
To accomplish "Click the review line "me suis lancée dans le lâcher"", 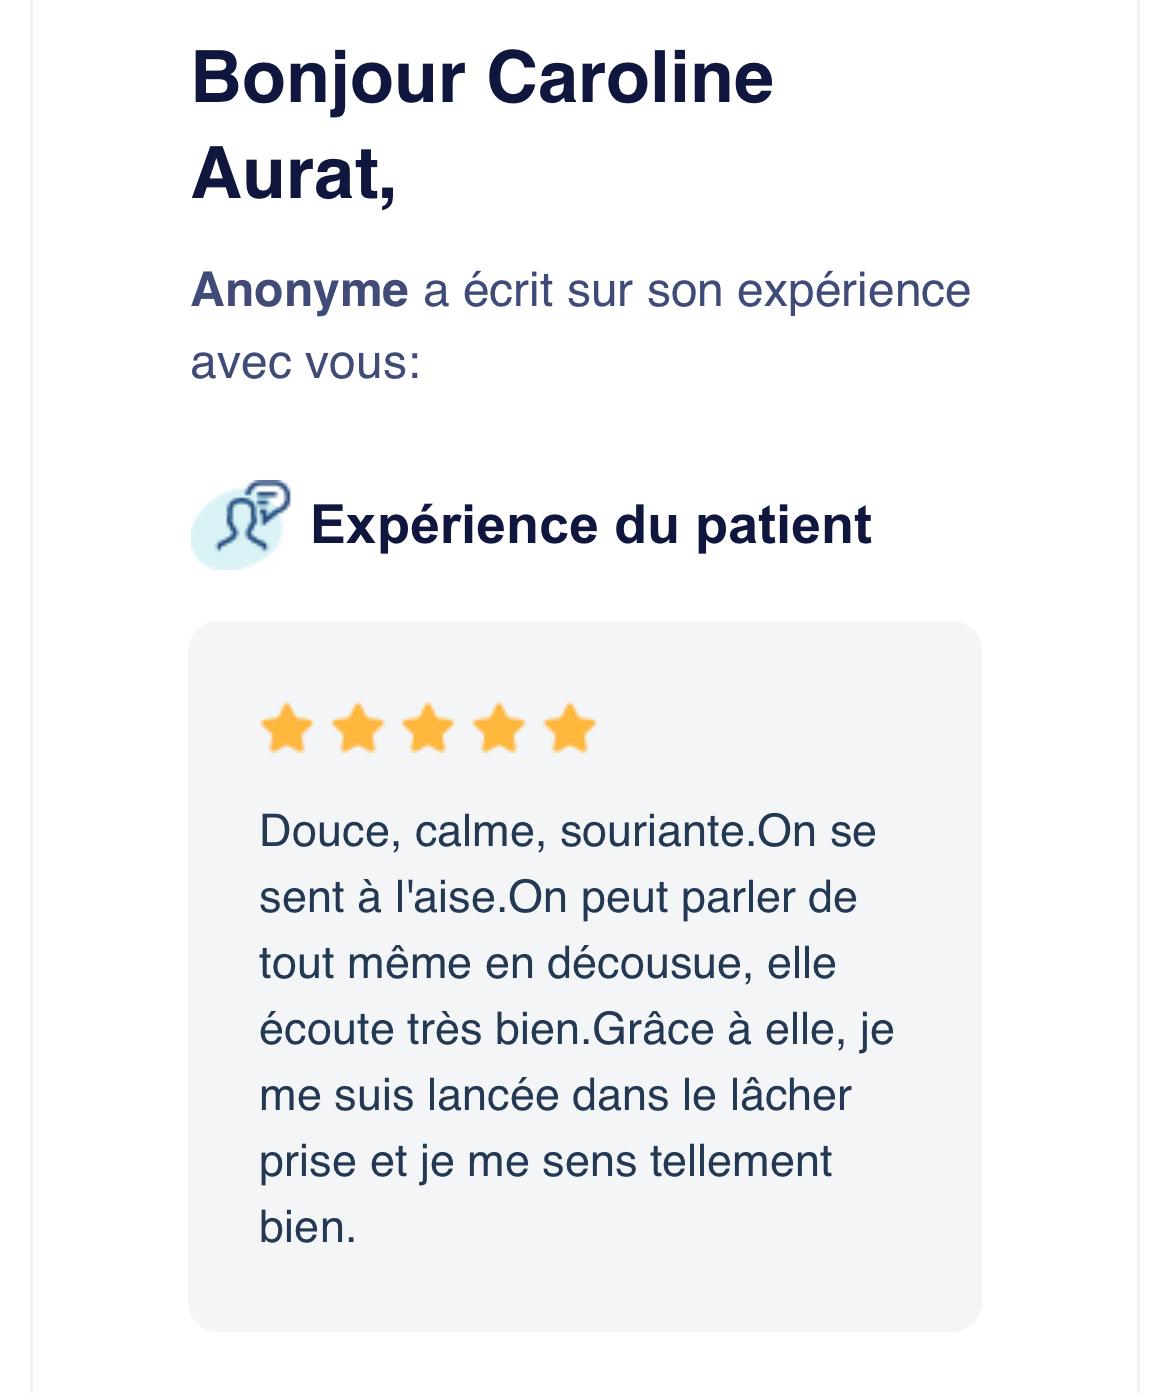I will pyautogui.click(x=555, y=1095).
